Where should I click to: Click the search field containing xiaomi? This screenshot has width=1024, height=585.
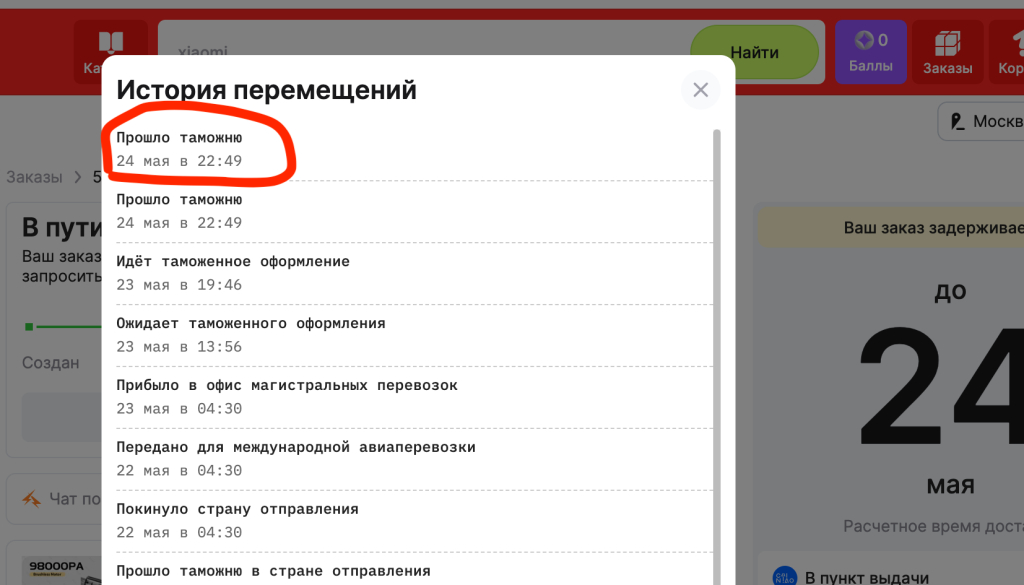click(424, 52)
